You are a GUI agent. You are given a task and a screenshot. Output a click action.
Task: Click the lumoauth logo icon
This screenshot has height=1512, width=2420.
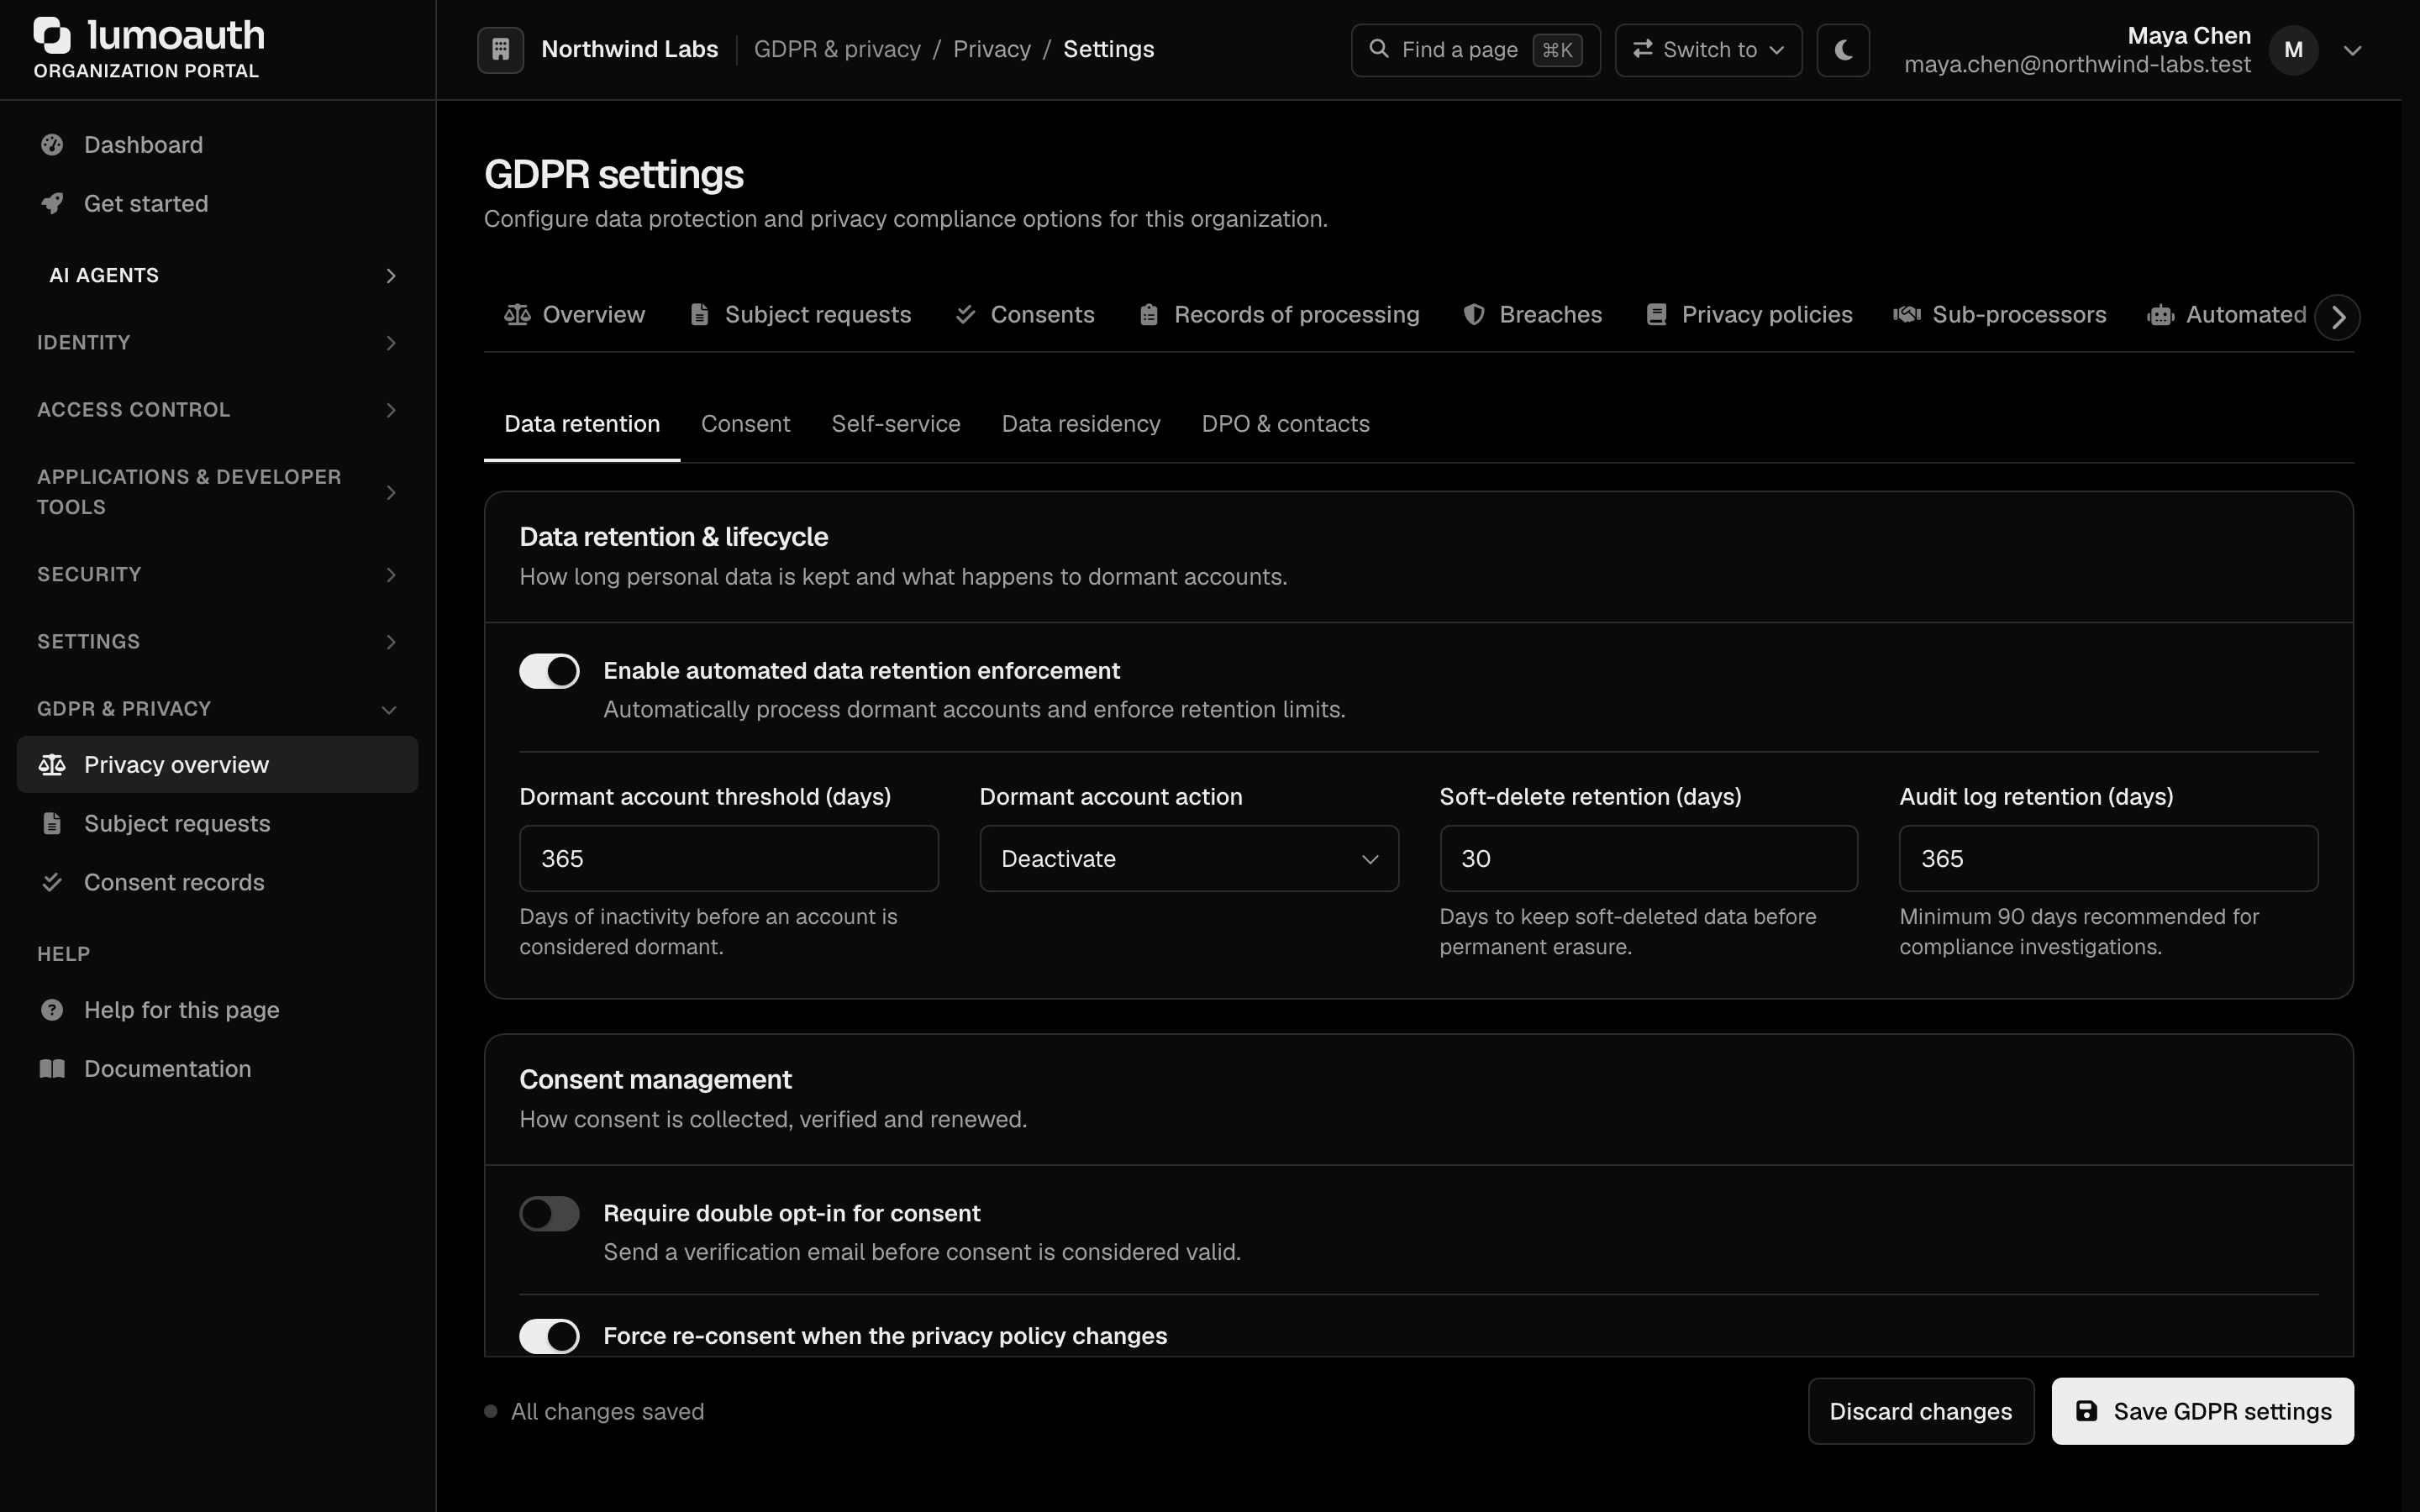(52, 35)
